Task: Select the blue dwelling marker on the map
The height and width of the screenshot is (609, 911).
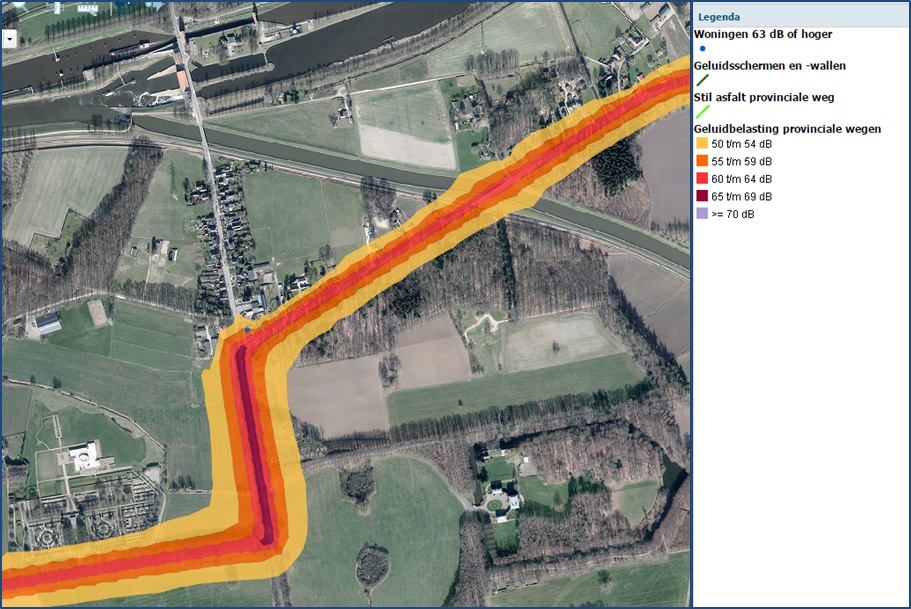Action: pos(248,329)
